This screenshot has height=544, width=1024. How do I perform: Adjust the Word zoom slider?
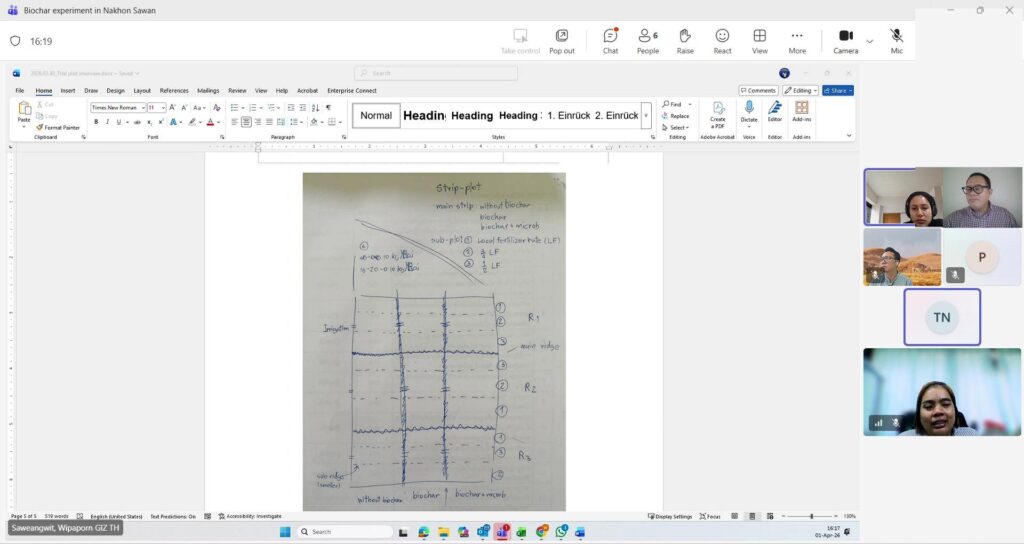[811, 516]
